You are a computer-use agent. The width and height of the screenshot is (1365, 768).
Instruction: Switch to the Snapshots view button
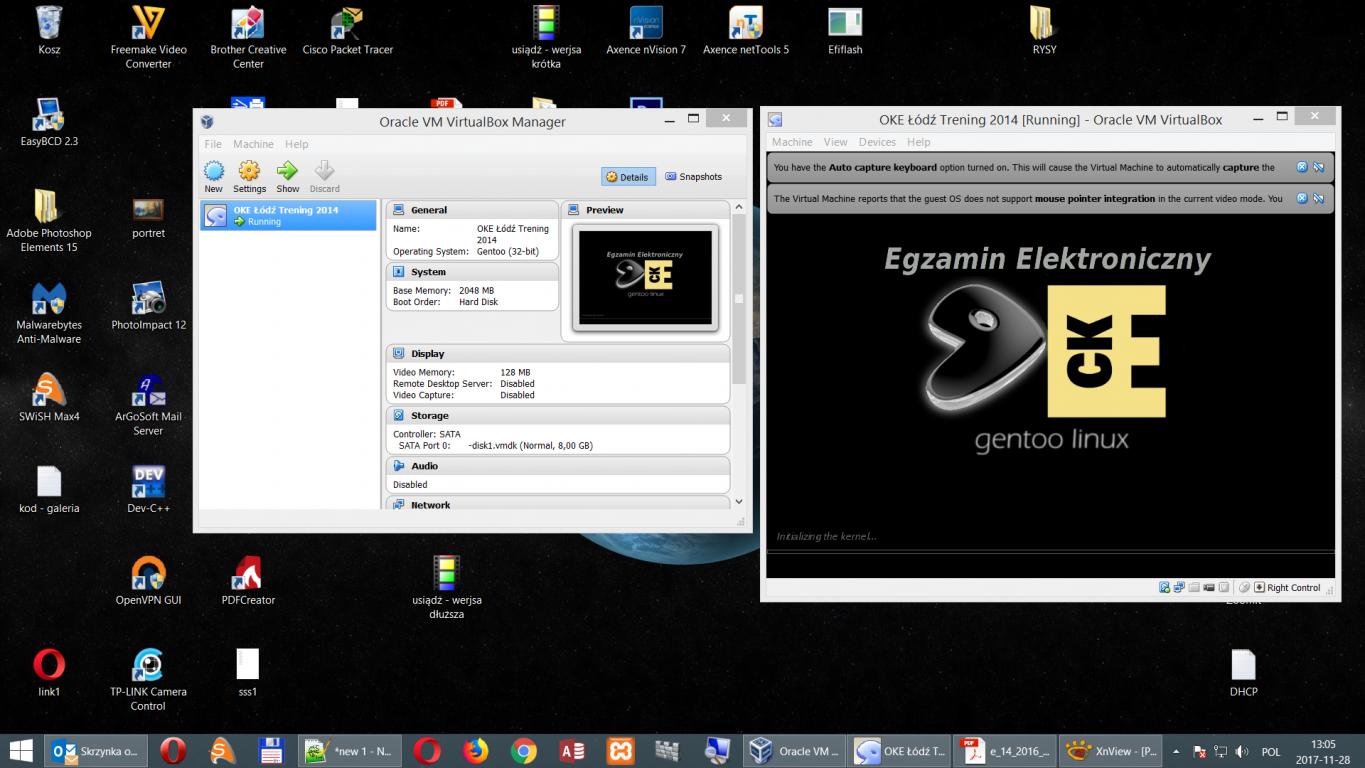point(693,177)
